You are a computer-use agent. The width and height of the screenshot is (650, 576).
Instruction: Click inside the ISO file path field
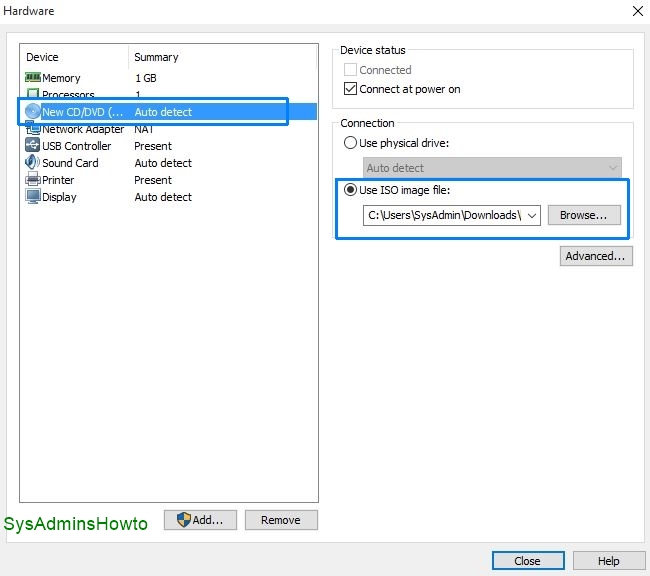(442, 215)
